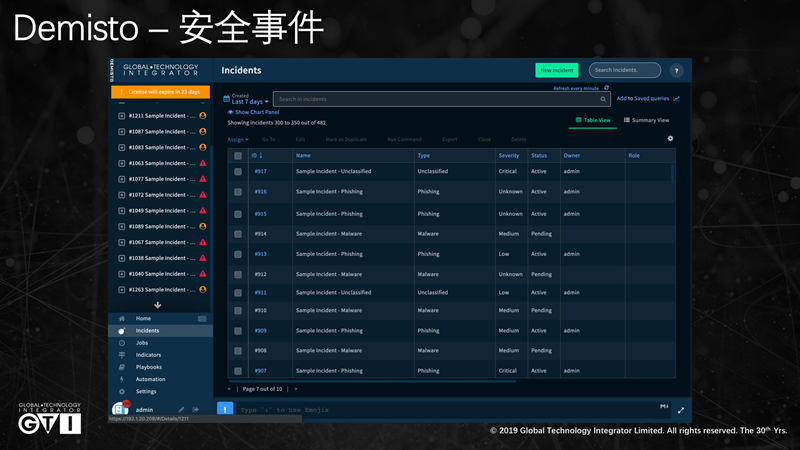This screenshot has height=450, width=800.
Task: Go to next page arrow in pagination
Action: pos(296,389)
